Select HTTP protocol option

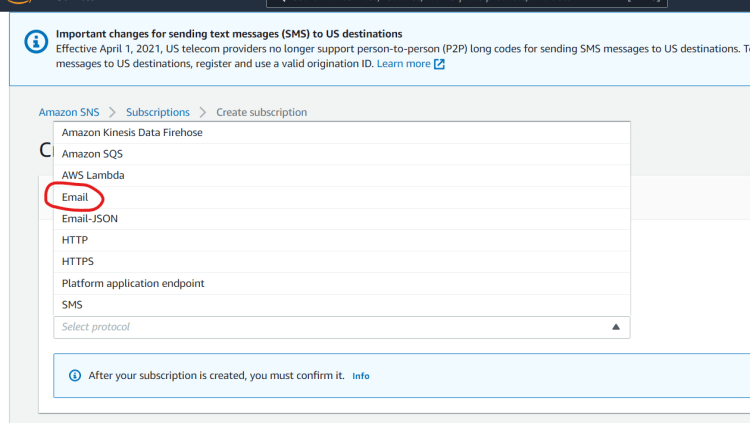point(342,240)
